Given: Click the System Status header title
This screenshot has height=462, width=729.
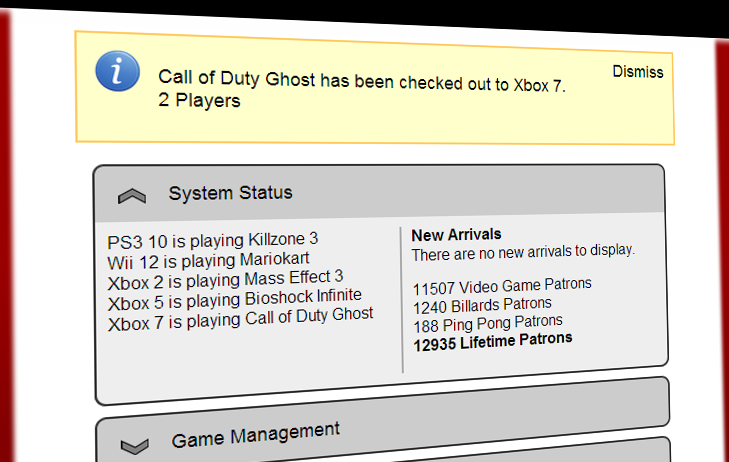Looking at the screenshot, I should [x=231, y=192].
